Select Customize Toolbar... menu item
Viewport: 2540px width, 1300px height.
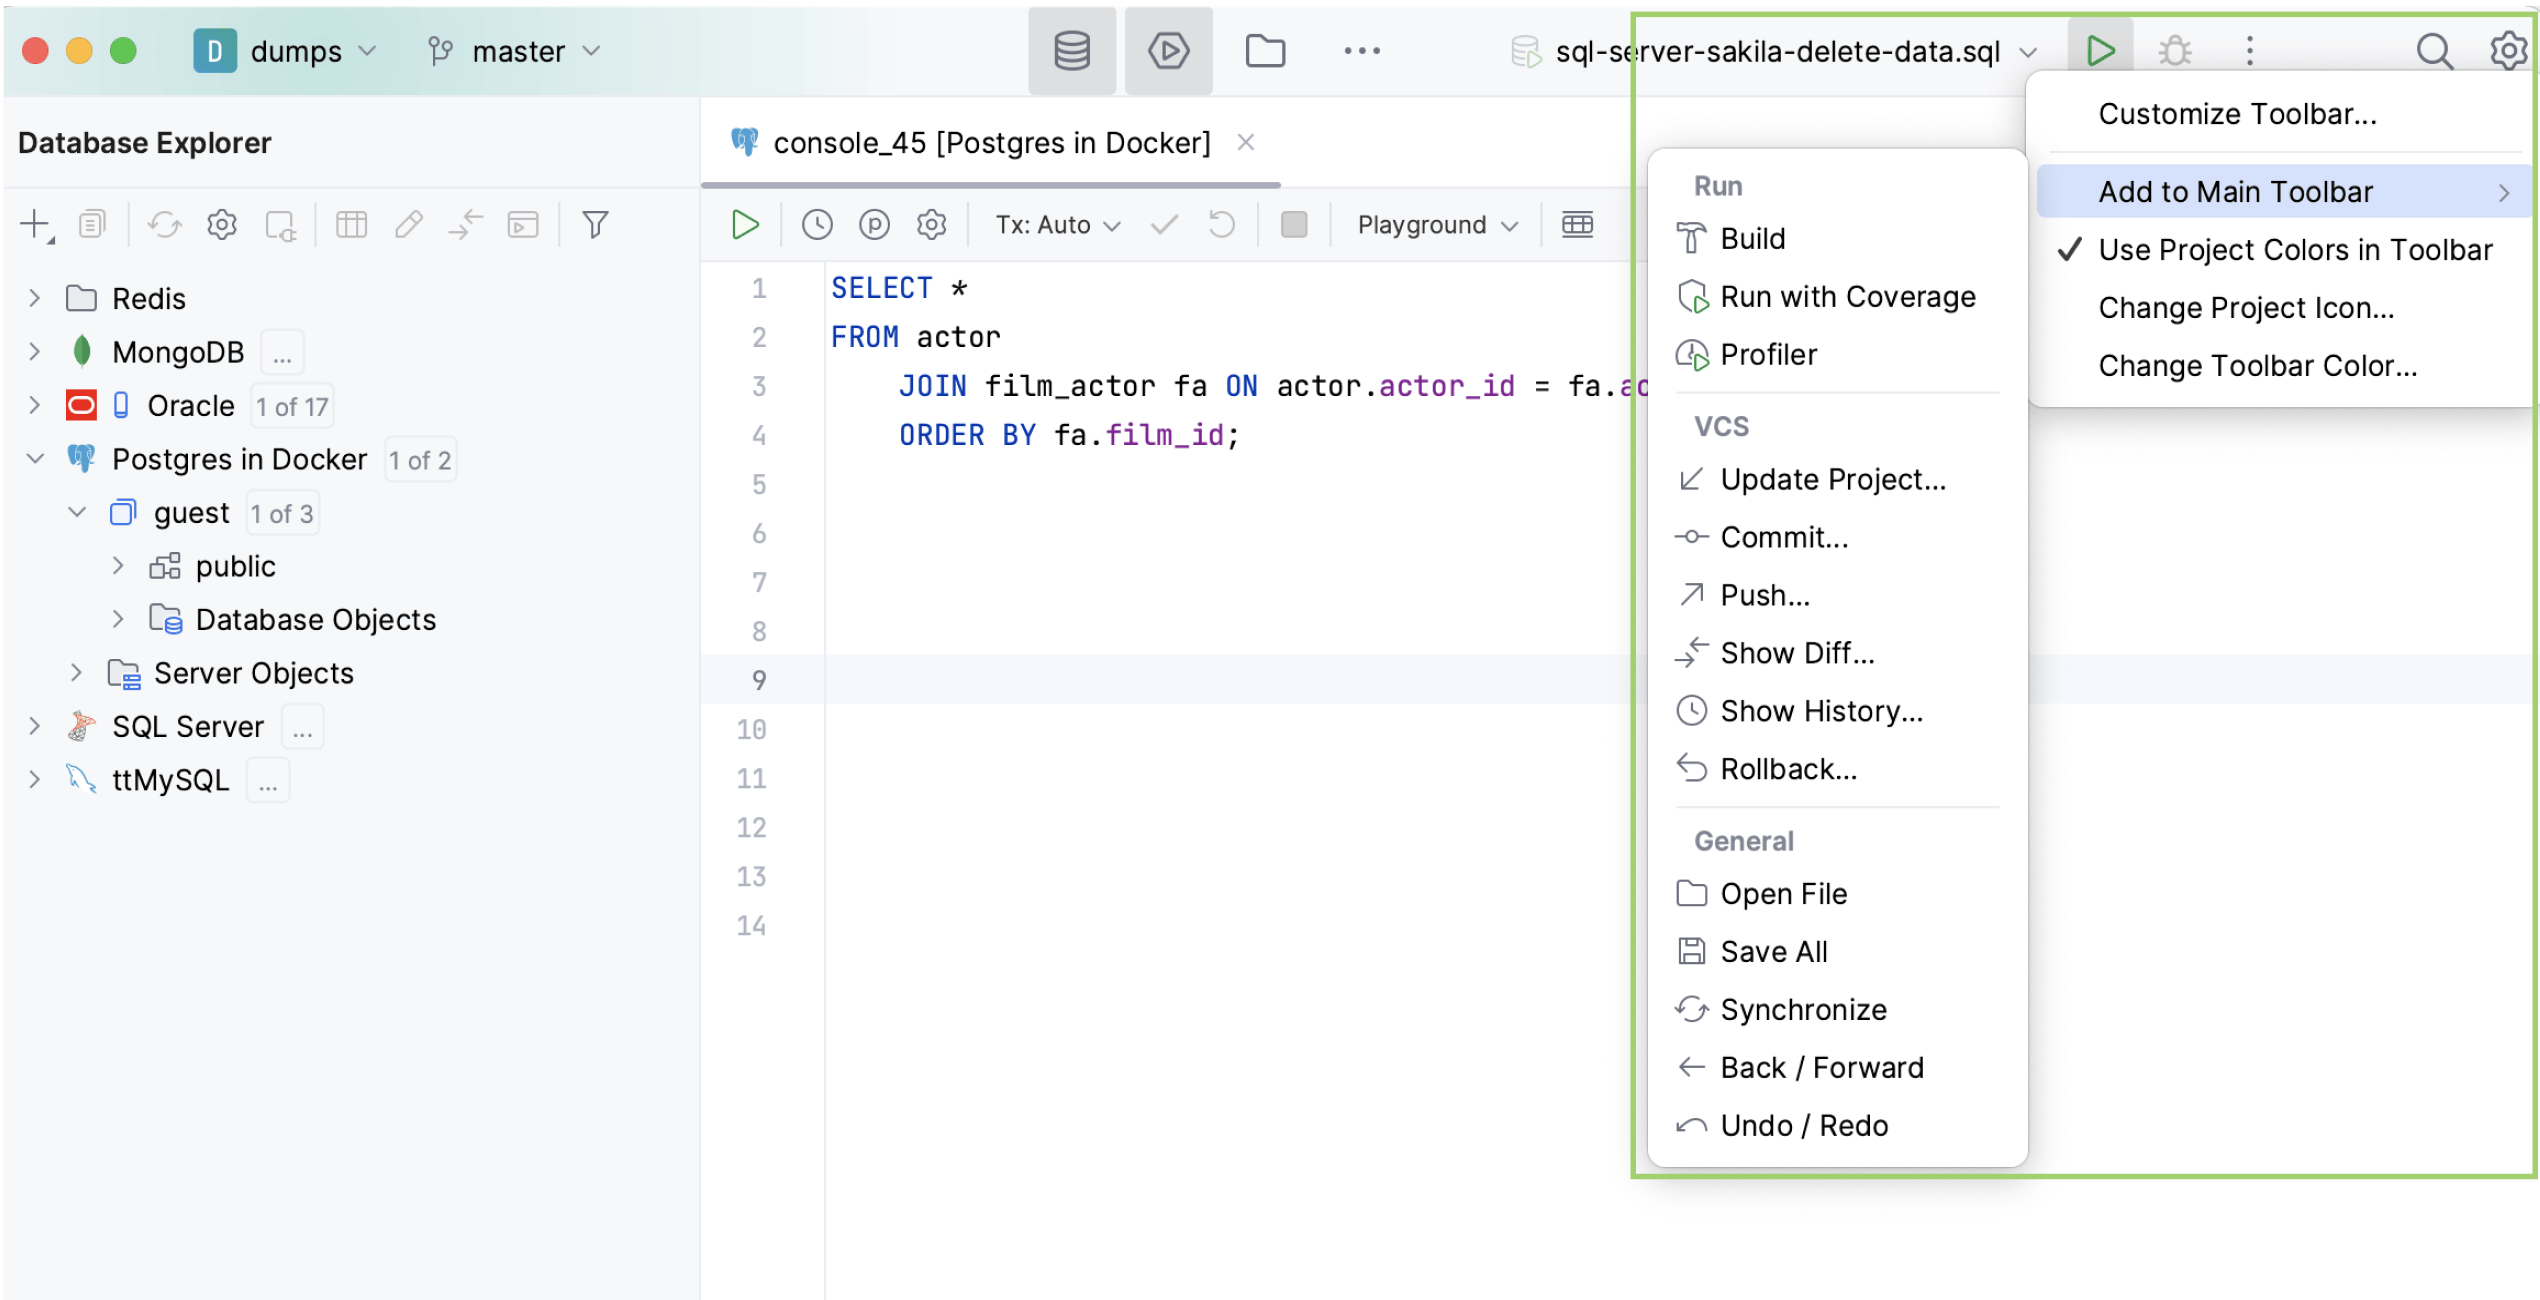(2237, 114)
